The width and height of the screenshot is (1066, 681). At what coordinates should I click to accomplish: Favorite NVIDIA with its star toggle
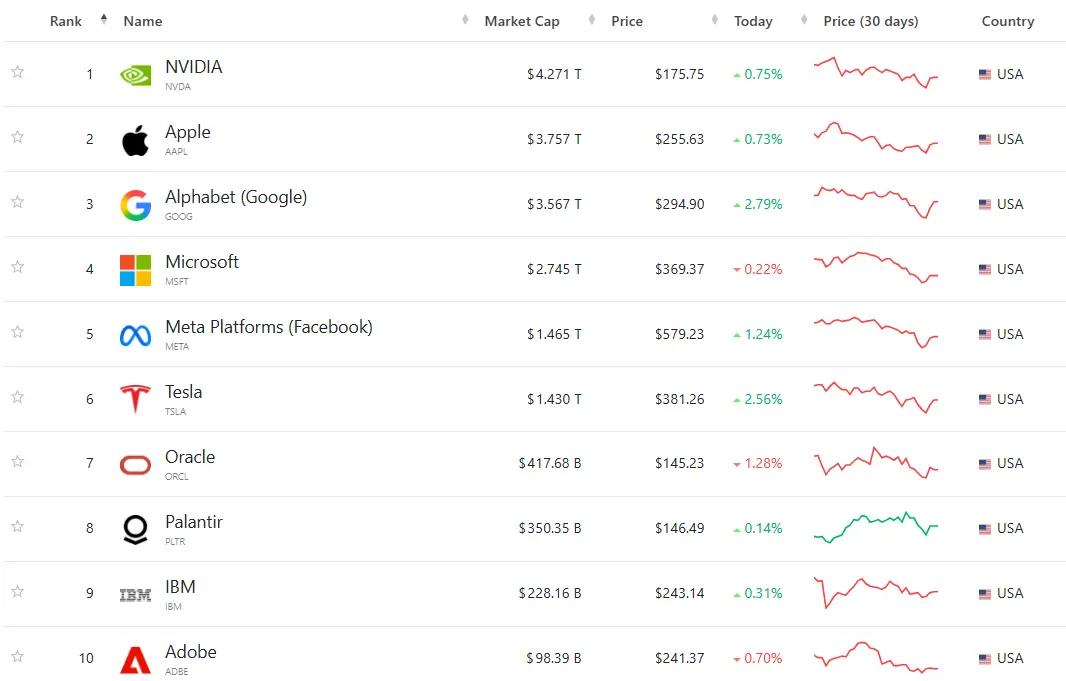pos(17,72)
